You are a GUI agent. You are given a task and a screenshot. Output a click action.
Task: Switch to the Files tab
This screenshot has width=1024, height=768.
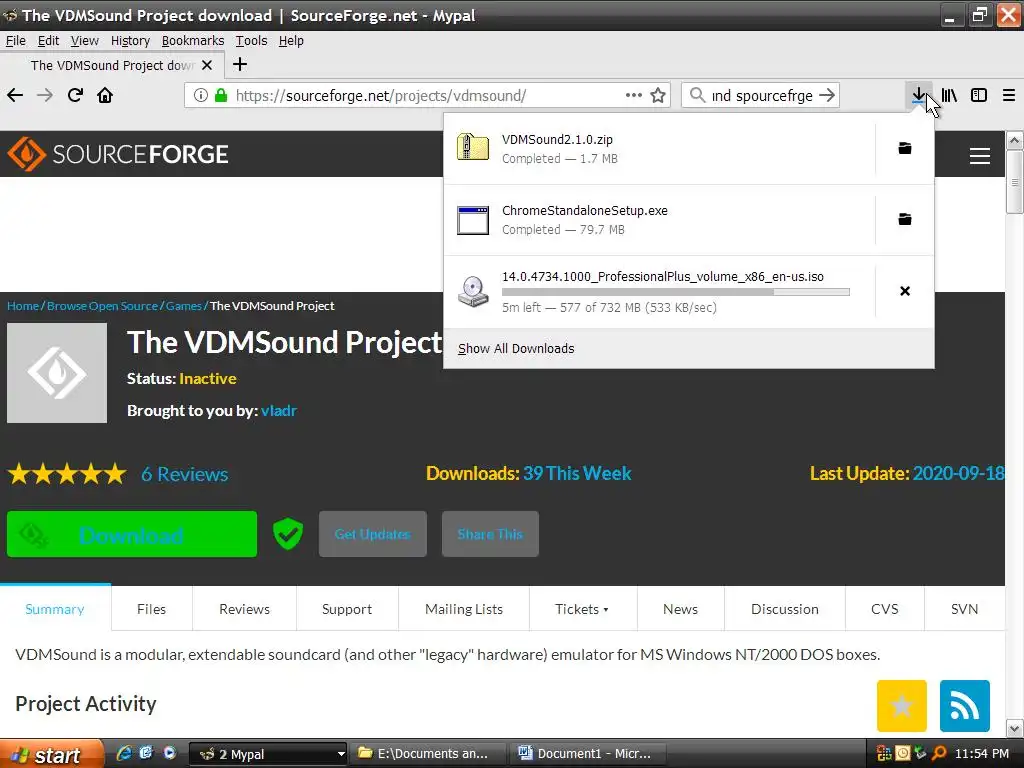tap(152, 609)
